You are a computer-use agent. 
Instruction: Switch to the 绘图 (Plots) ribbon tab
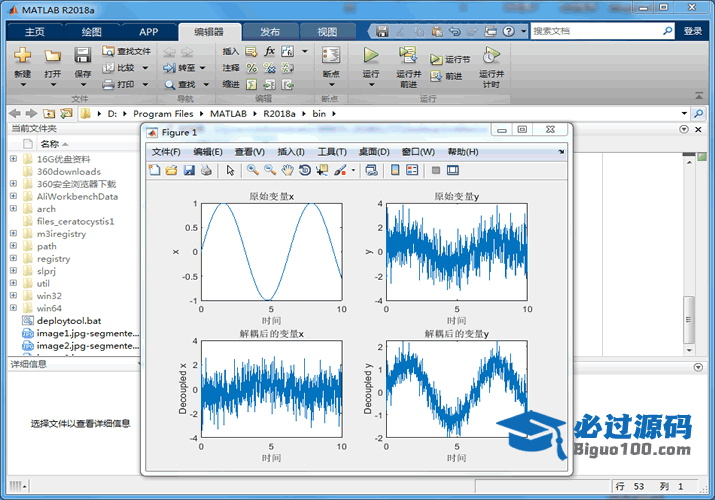click(x=92, y=32)
